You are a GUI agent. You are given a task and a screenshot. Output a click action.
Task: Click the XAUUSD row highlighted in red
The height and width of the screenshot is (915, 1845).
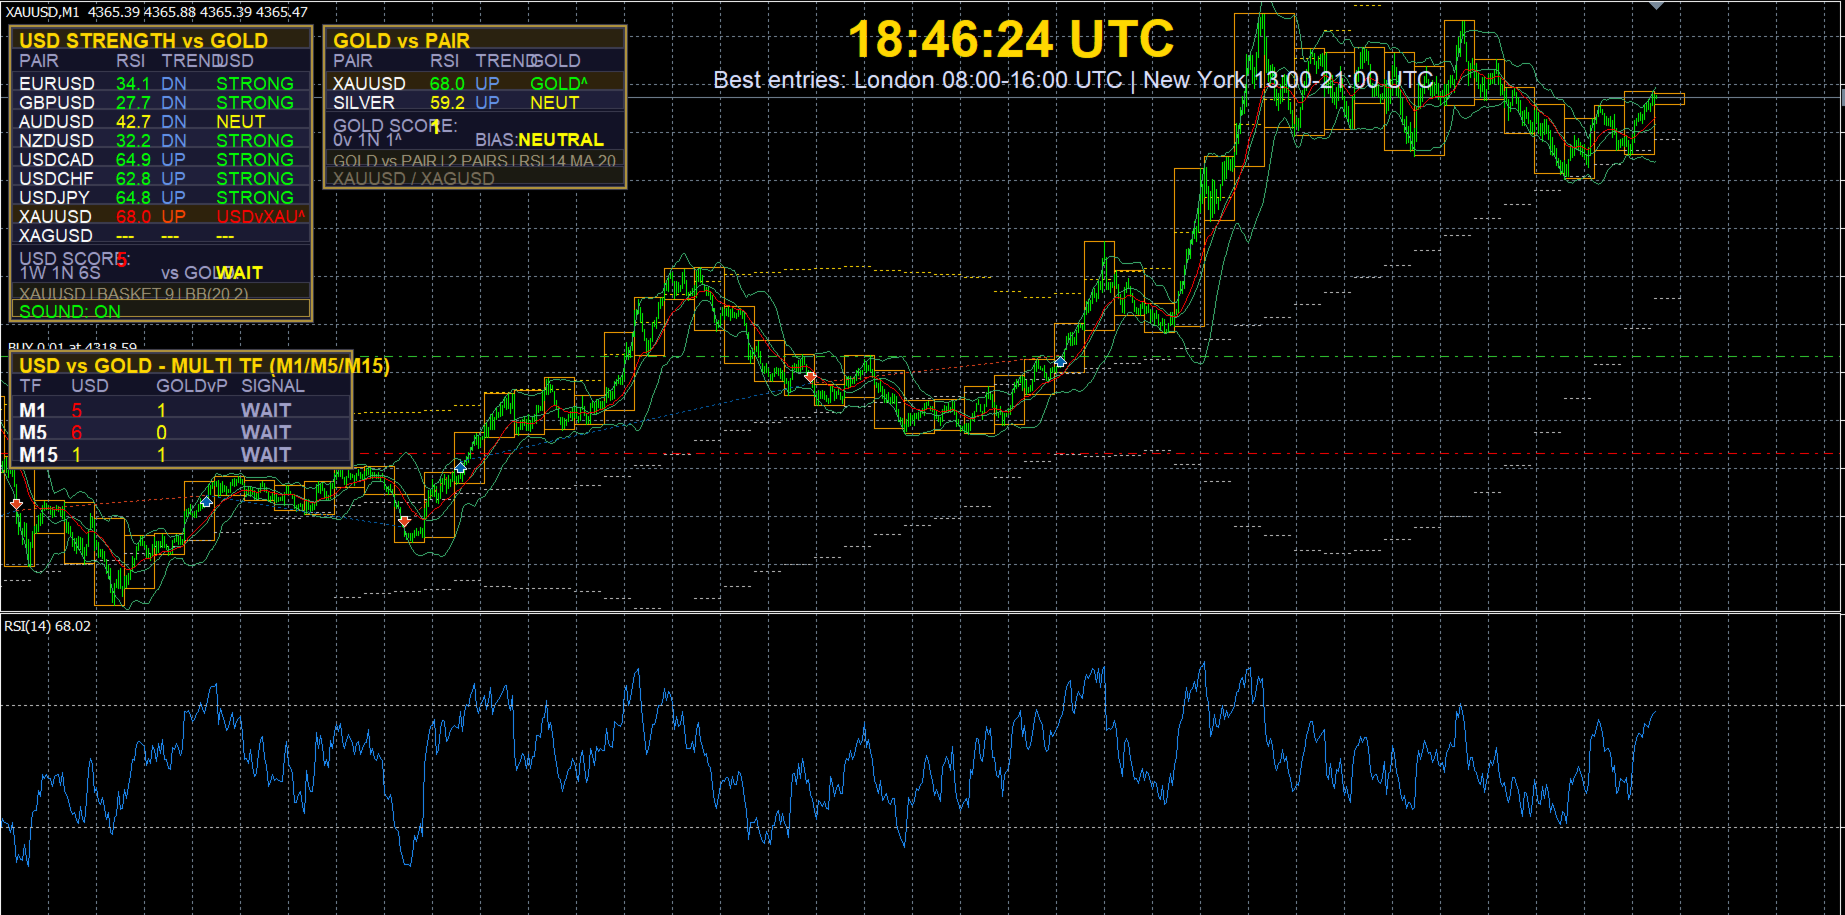pyautogui.click(x=161, y=217)
